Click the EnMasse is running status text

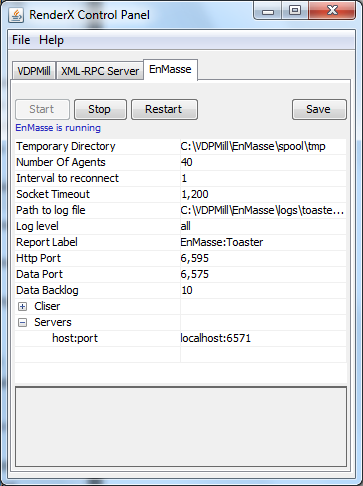[x=58, y=128]
